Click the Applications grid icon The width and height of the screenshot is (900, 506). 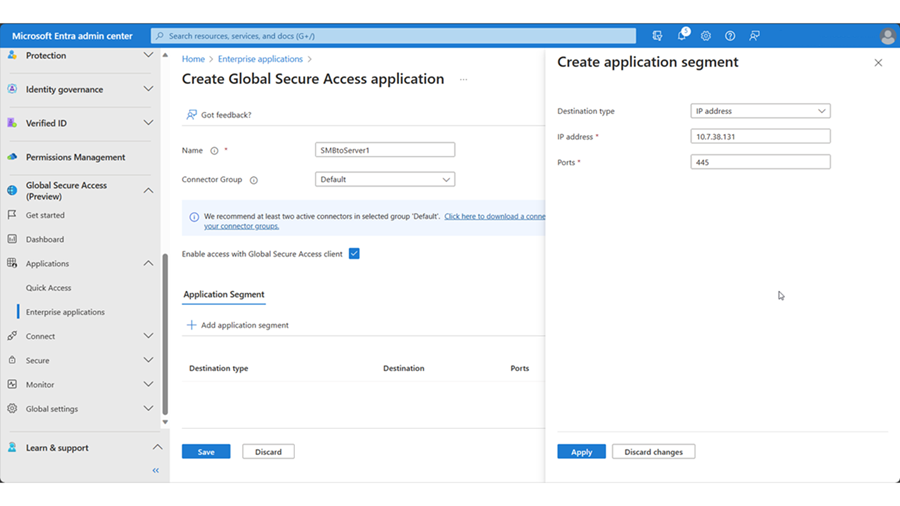(12, 263)
